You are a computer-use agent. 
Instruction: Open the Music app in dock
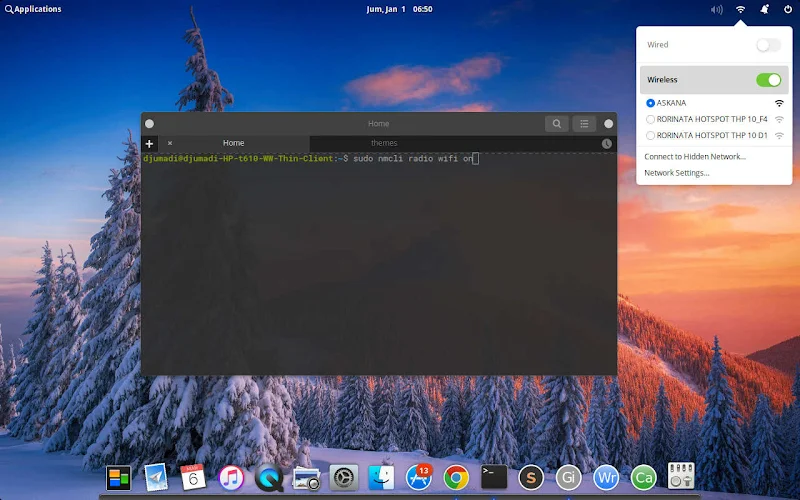point(231,479)
